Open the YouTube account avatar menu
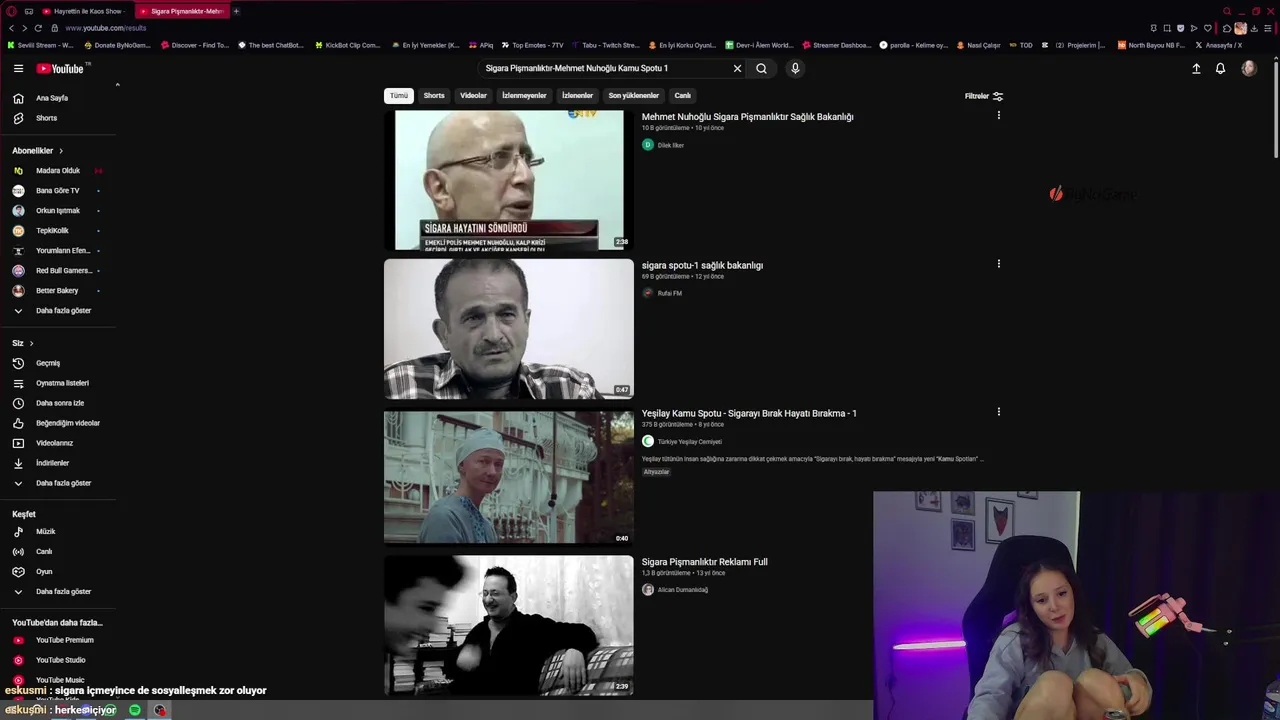 [1248, 68]
